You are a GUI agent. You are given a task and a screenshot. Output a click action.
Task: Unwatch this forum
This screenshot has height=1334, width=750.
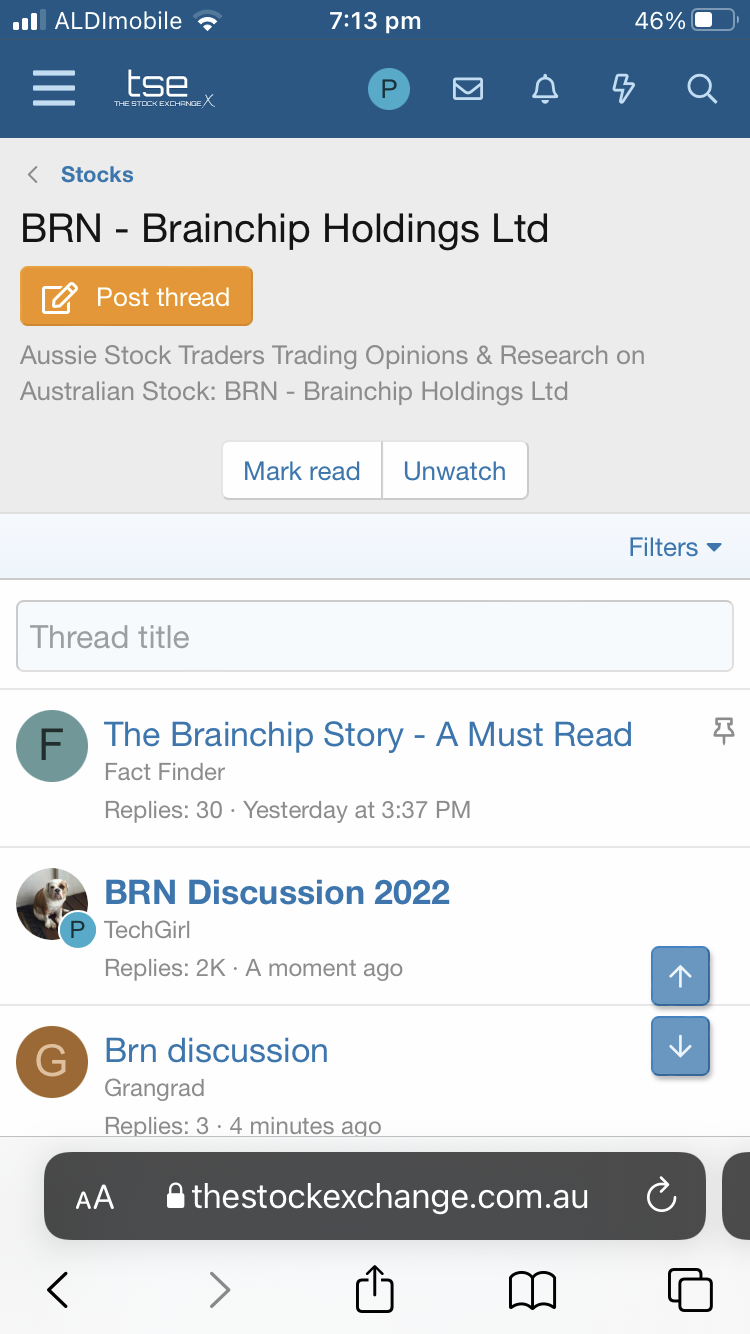click(x=455, y=471)
